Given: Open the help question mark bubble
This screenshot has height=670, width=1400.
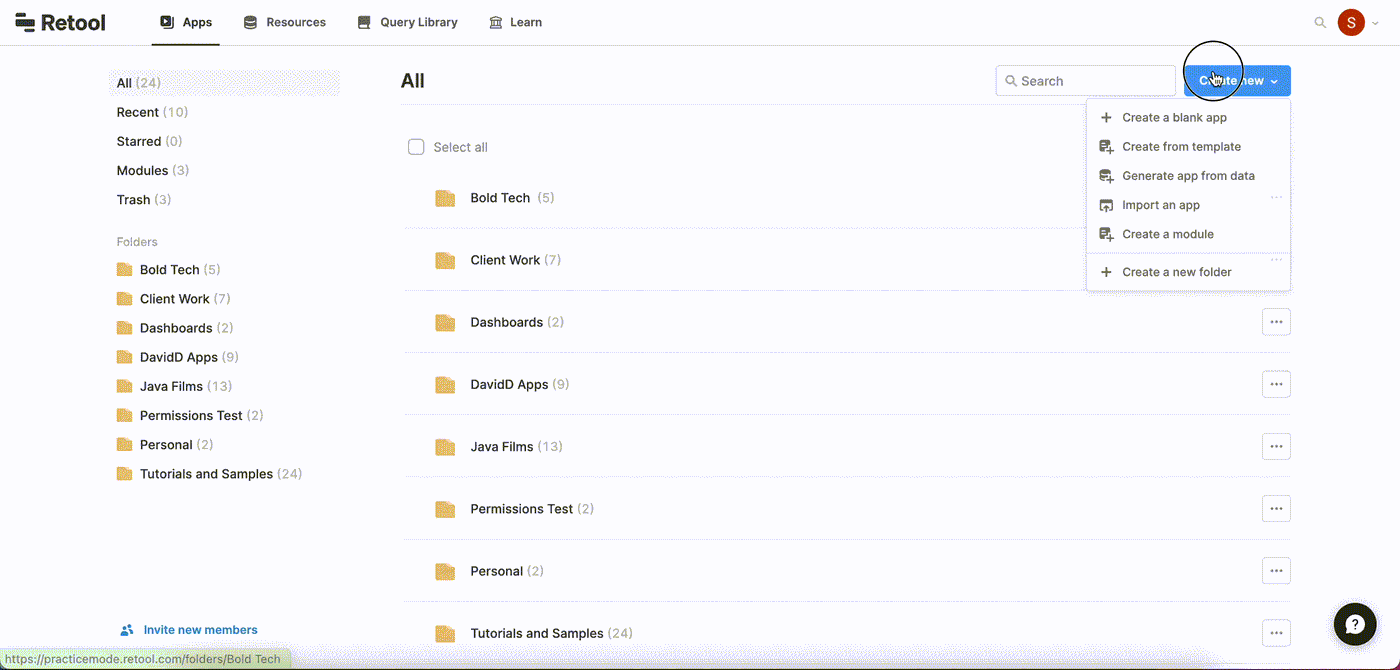Looking at the screenshot, I should coord(1355,625).
